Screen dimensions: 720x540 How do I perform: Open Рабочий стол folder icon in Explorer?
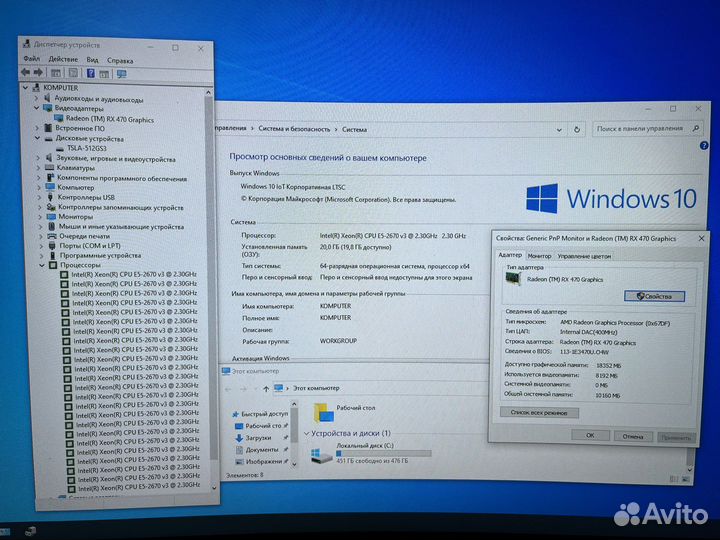click(x=323, y=412)
